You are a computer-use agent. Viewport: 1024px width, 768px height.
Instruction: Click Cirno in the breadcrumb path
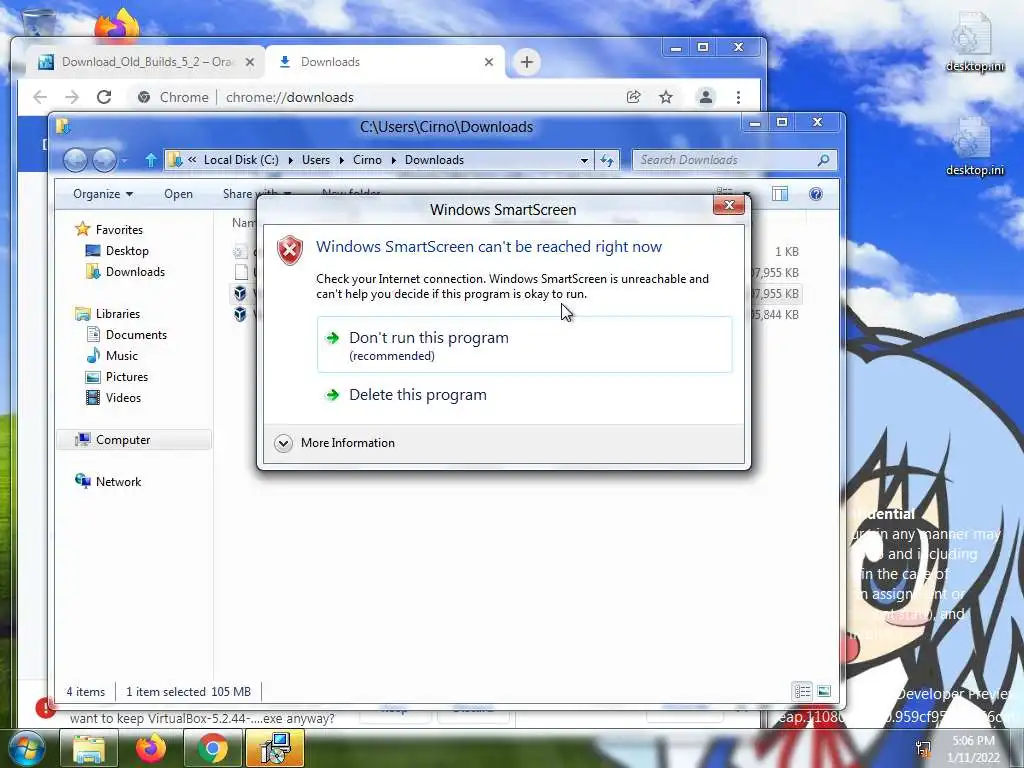[x=367, y=160]
